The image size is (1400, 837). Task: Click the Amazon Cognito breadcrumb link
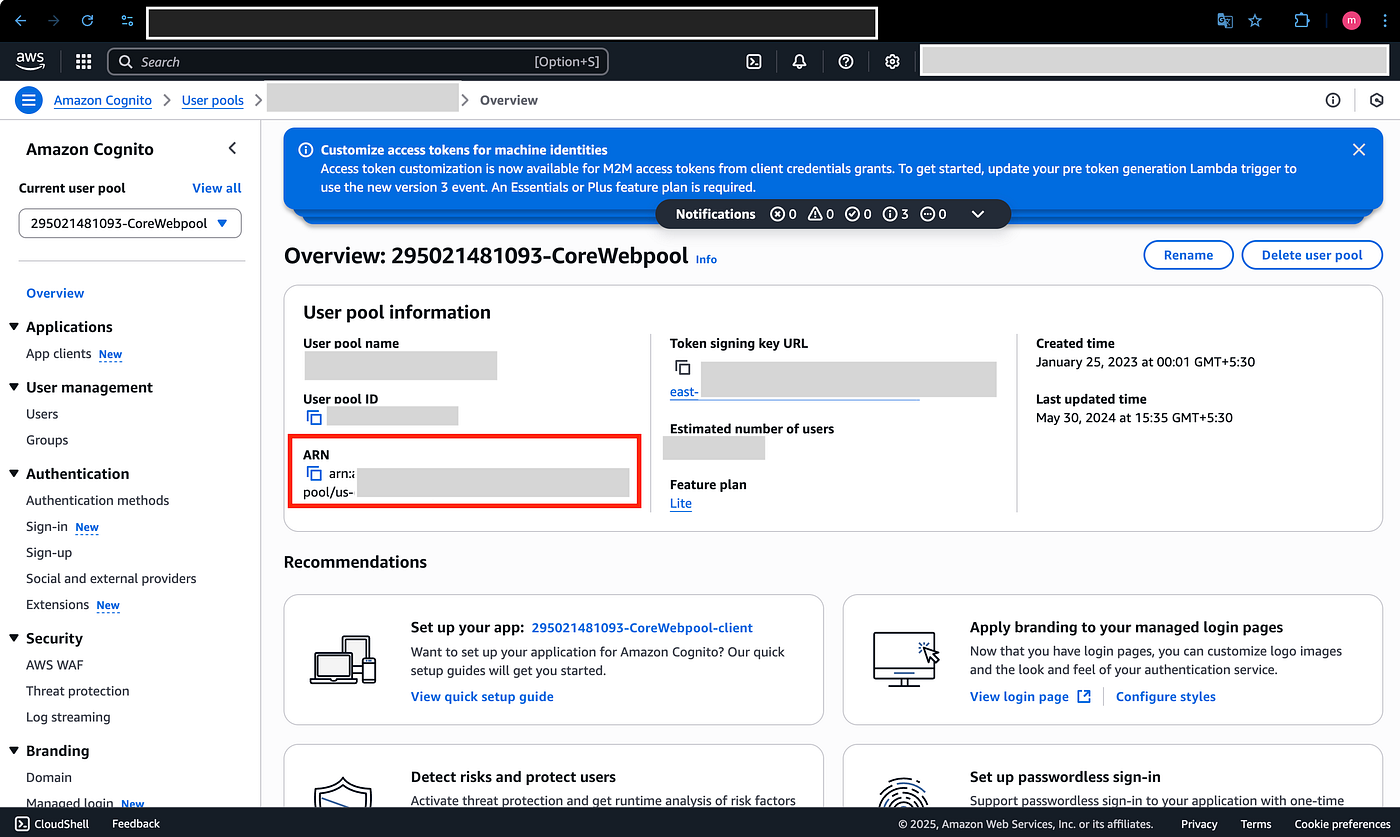(103, 100)
